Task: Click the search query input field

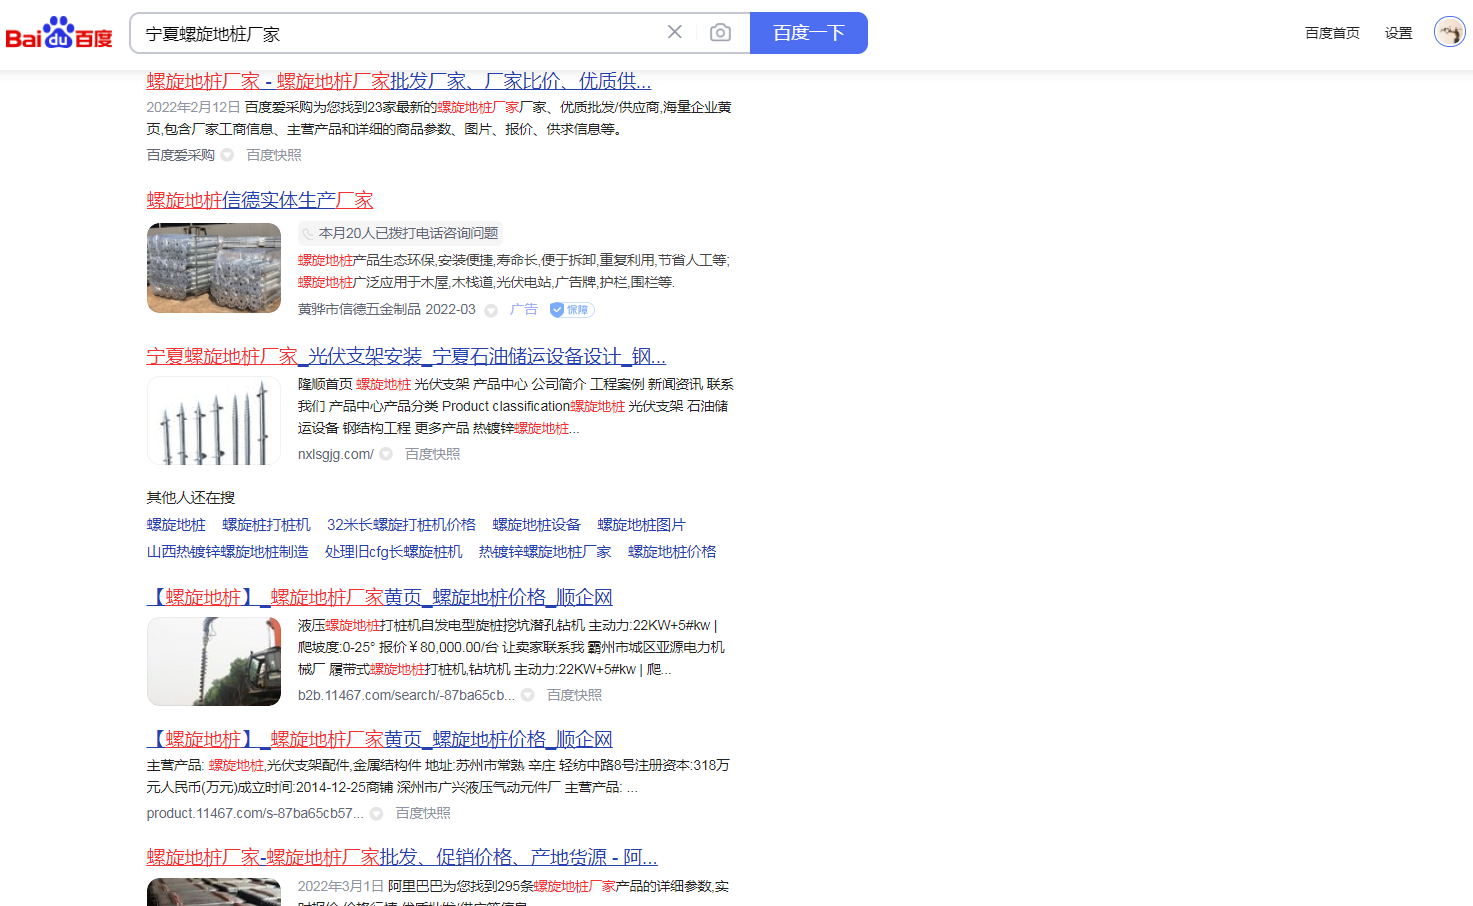Action: tap(400, 34)
